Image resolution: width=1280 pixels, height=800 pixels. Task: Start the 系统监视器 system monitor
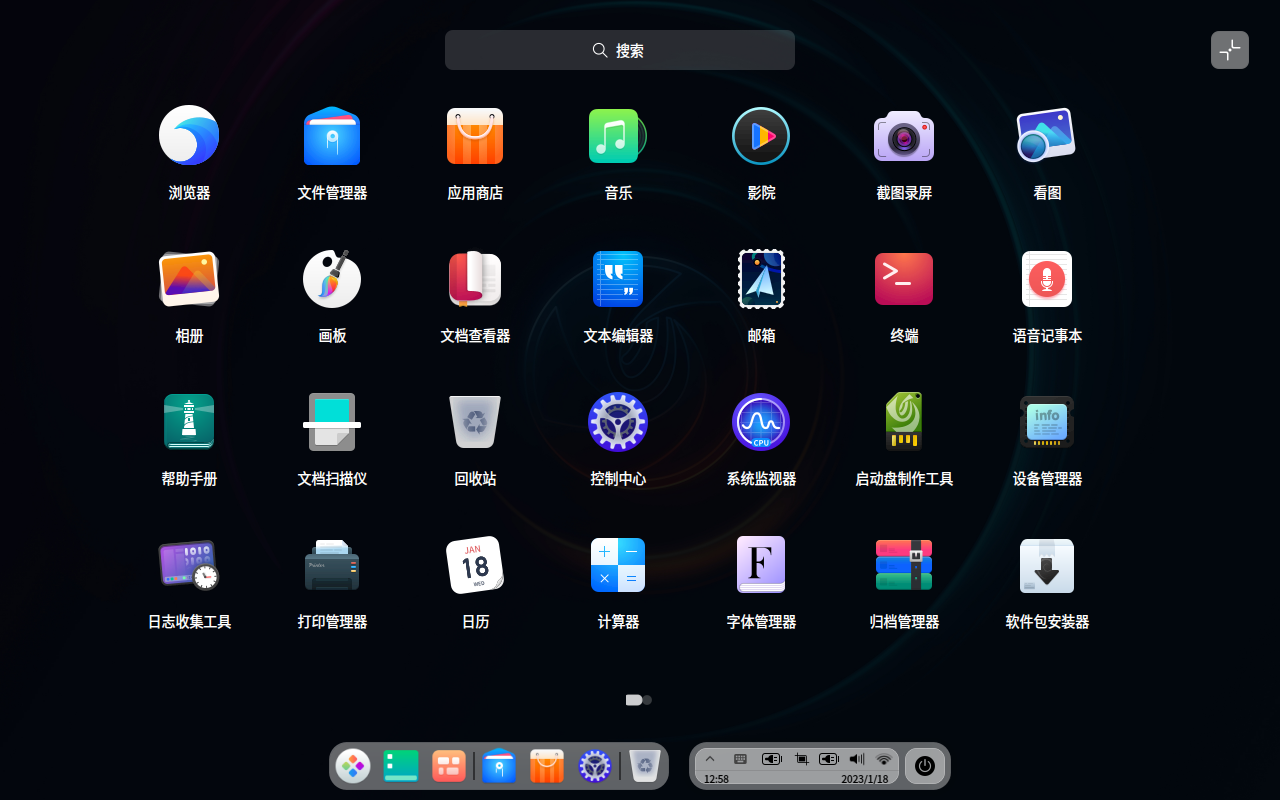click(x=760, y=421)
